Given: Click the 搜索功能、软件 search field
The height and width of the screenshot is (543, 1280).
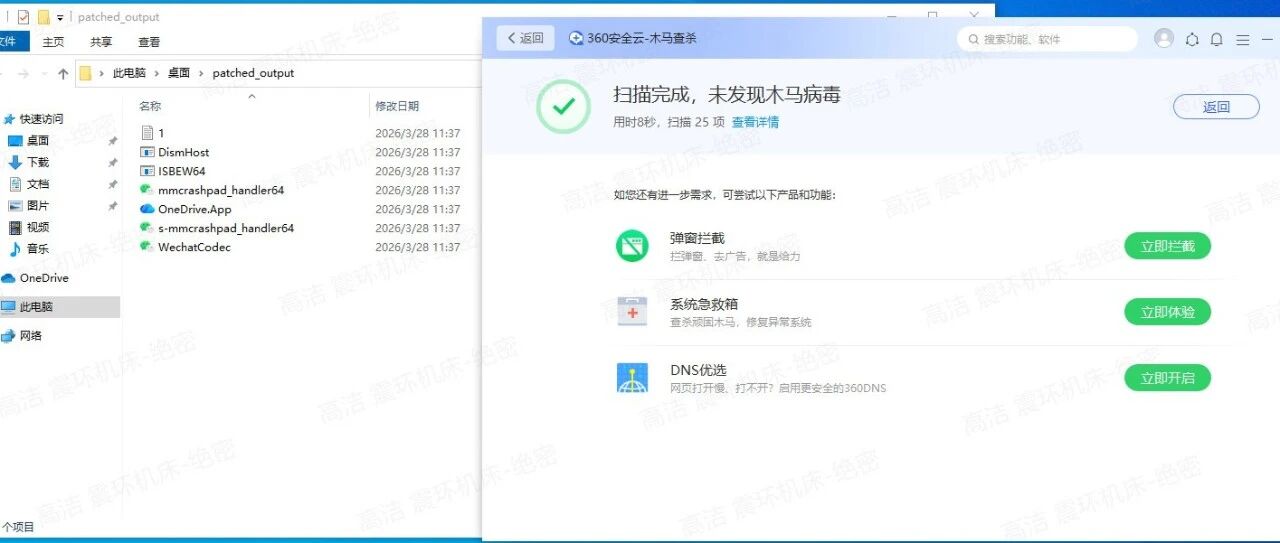Looking at the screenshot, I should (1047, 39).
